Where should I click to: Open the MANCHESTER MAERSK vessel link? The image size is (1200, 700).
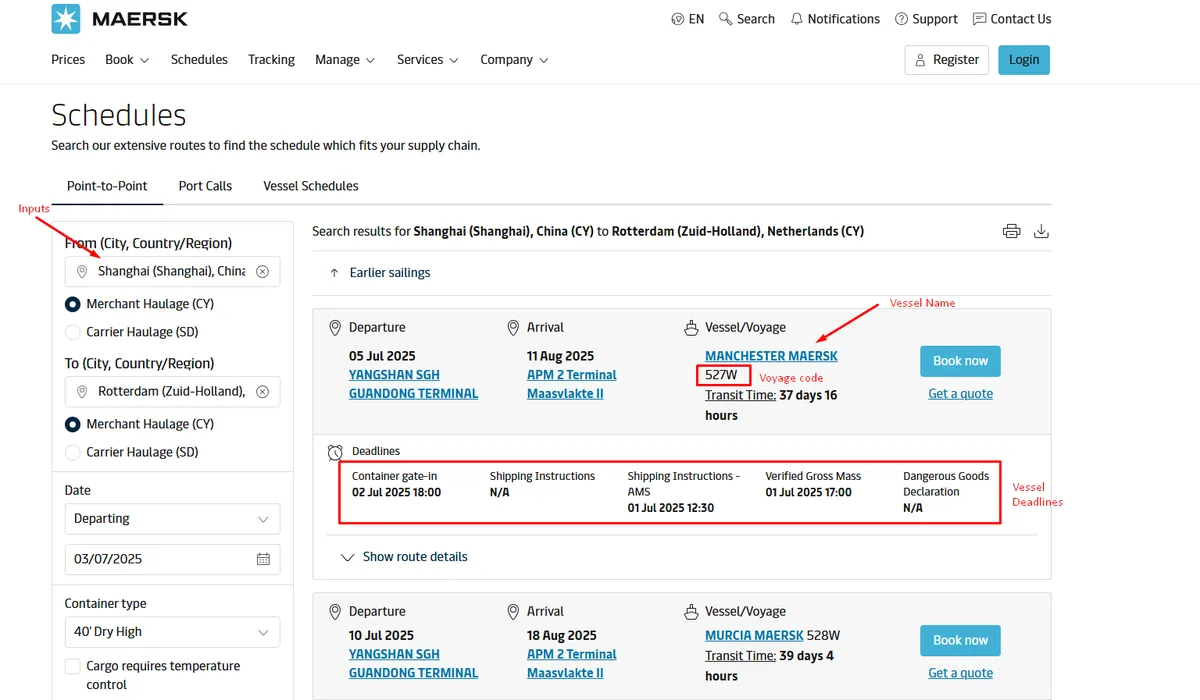coord(770,355)
